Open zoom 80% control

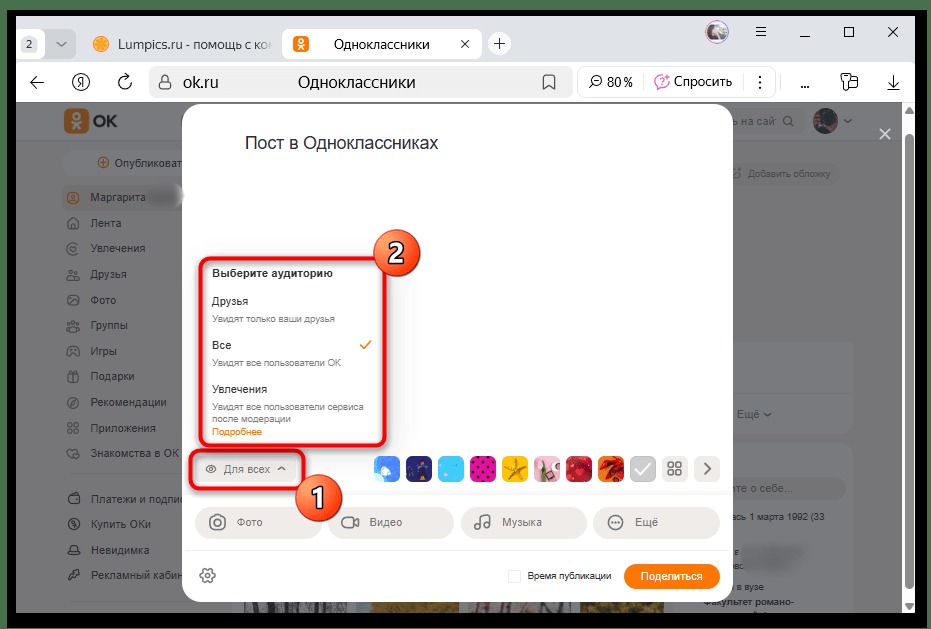[x=611, y=82]
